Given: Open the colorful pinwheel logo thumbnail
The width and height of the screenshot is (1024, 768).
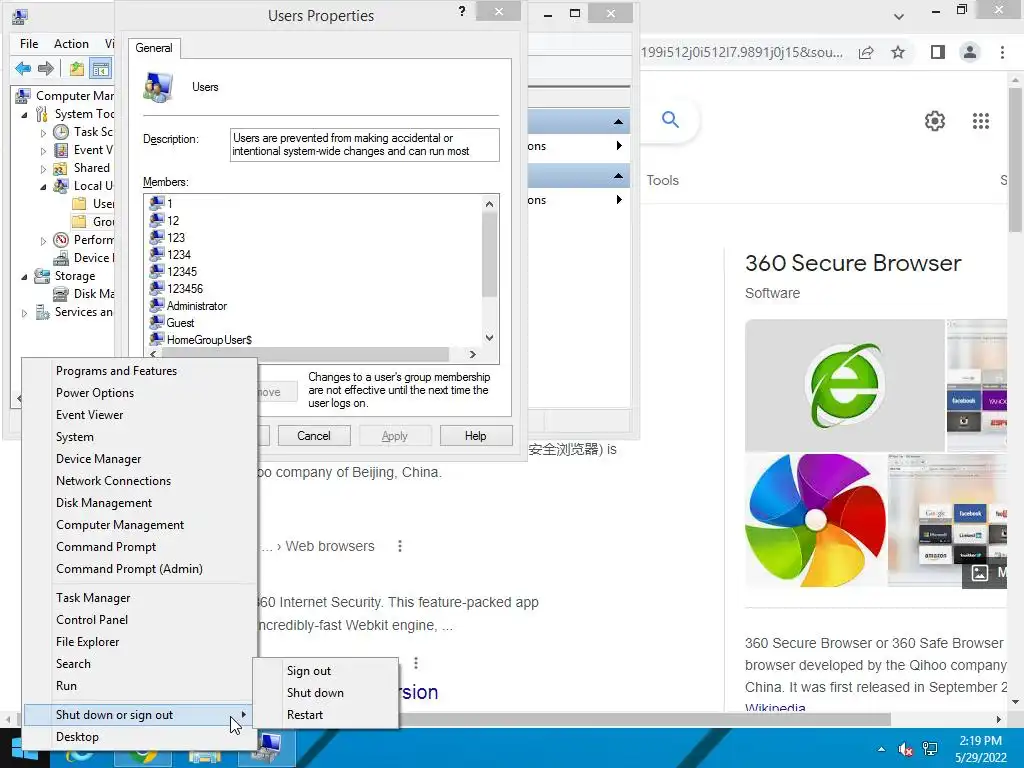Looking at the screenshot, I should [815, 520].
